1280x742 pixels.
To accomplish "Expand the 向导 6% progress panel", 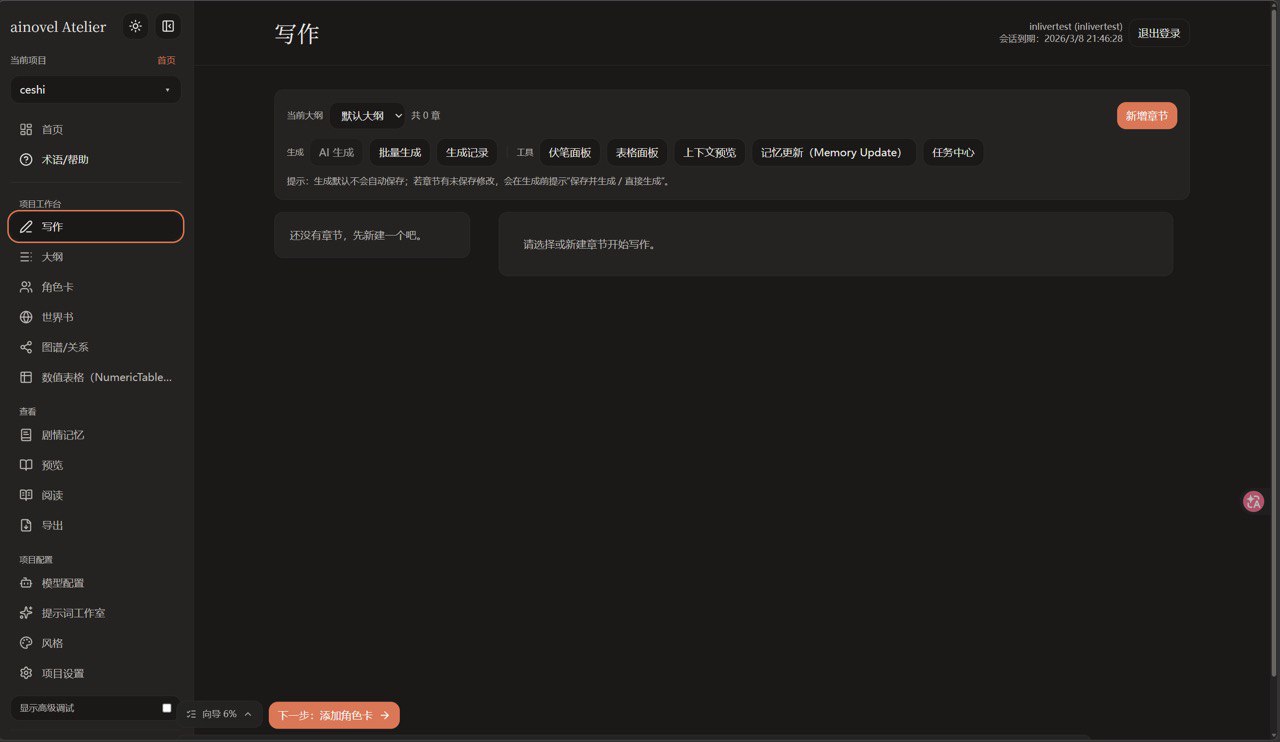I will pyautogui.click(x=219, y=715).
